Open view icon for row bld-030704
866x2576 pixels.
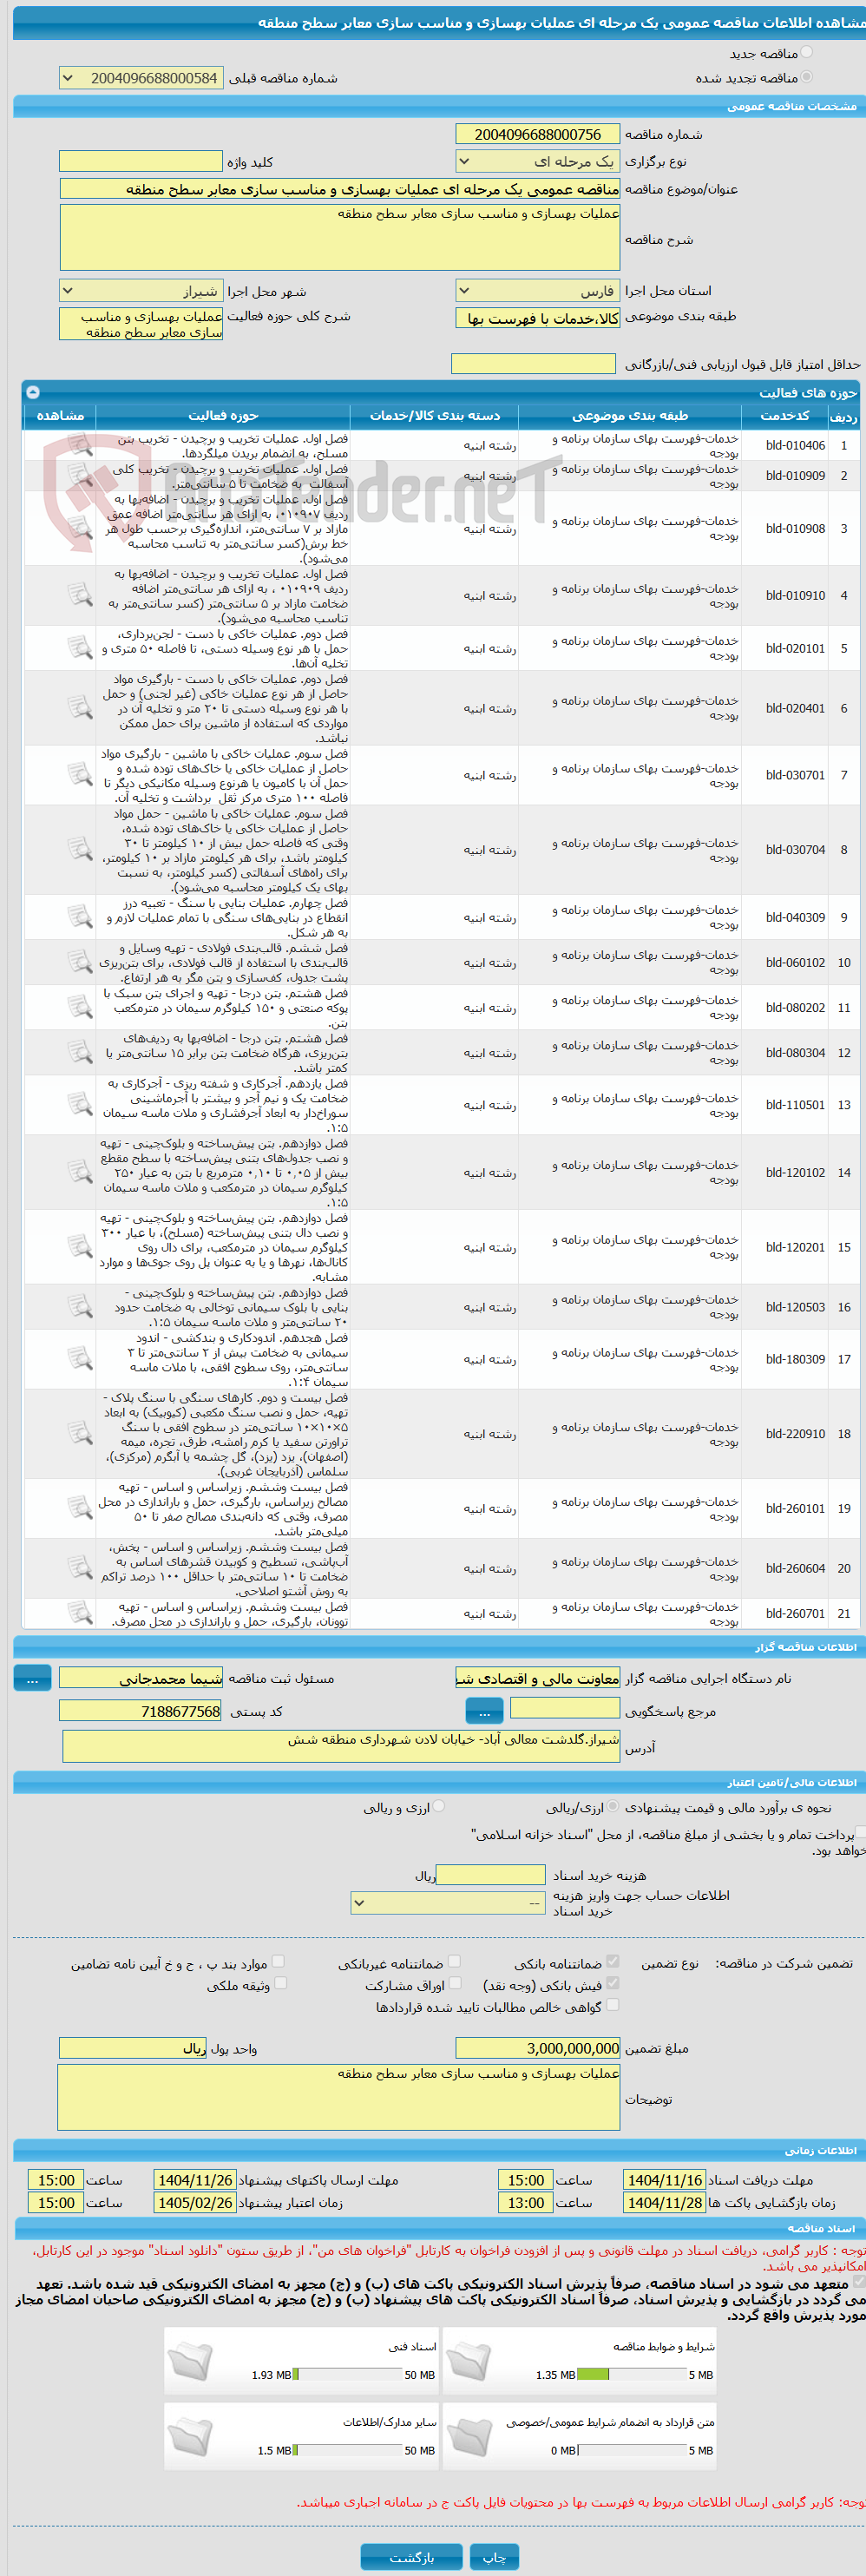click(80, 849)
